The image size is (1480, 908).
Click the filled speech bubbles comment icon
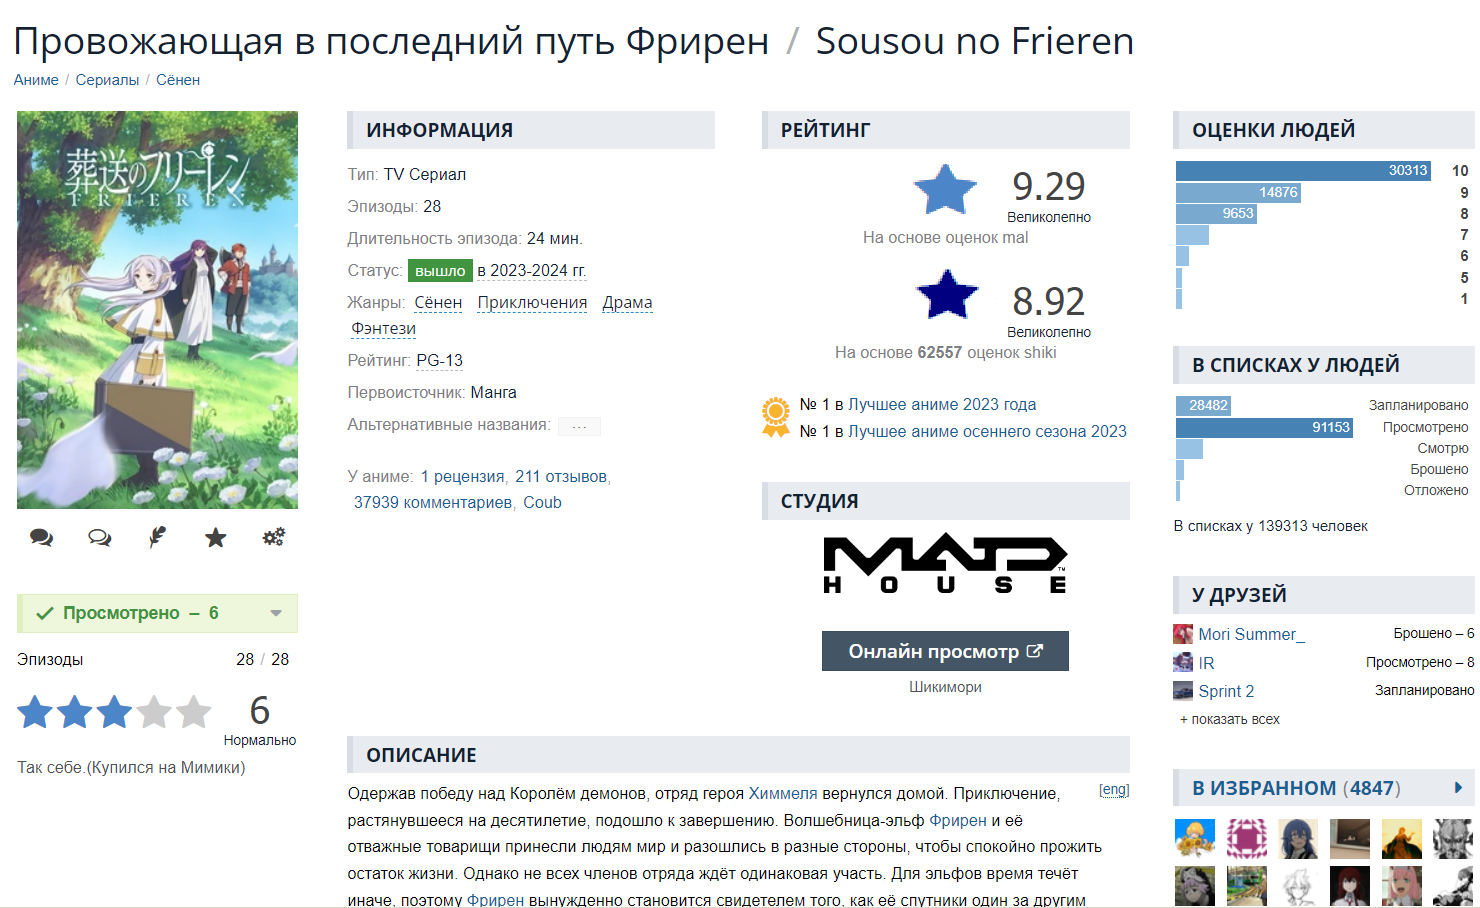click(x=41, y=537)
